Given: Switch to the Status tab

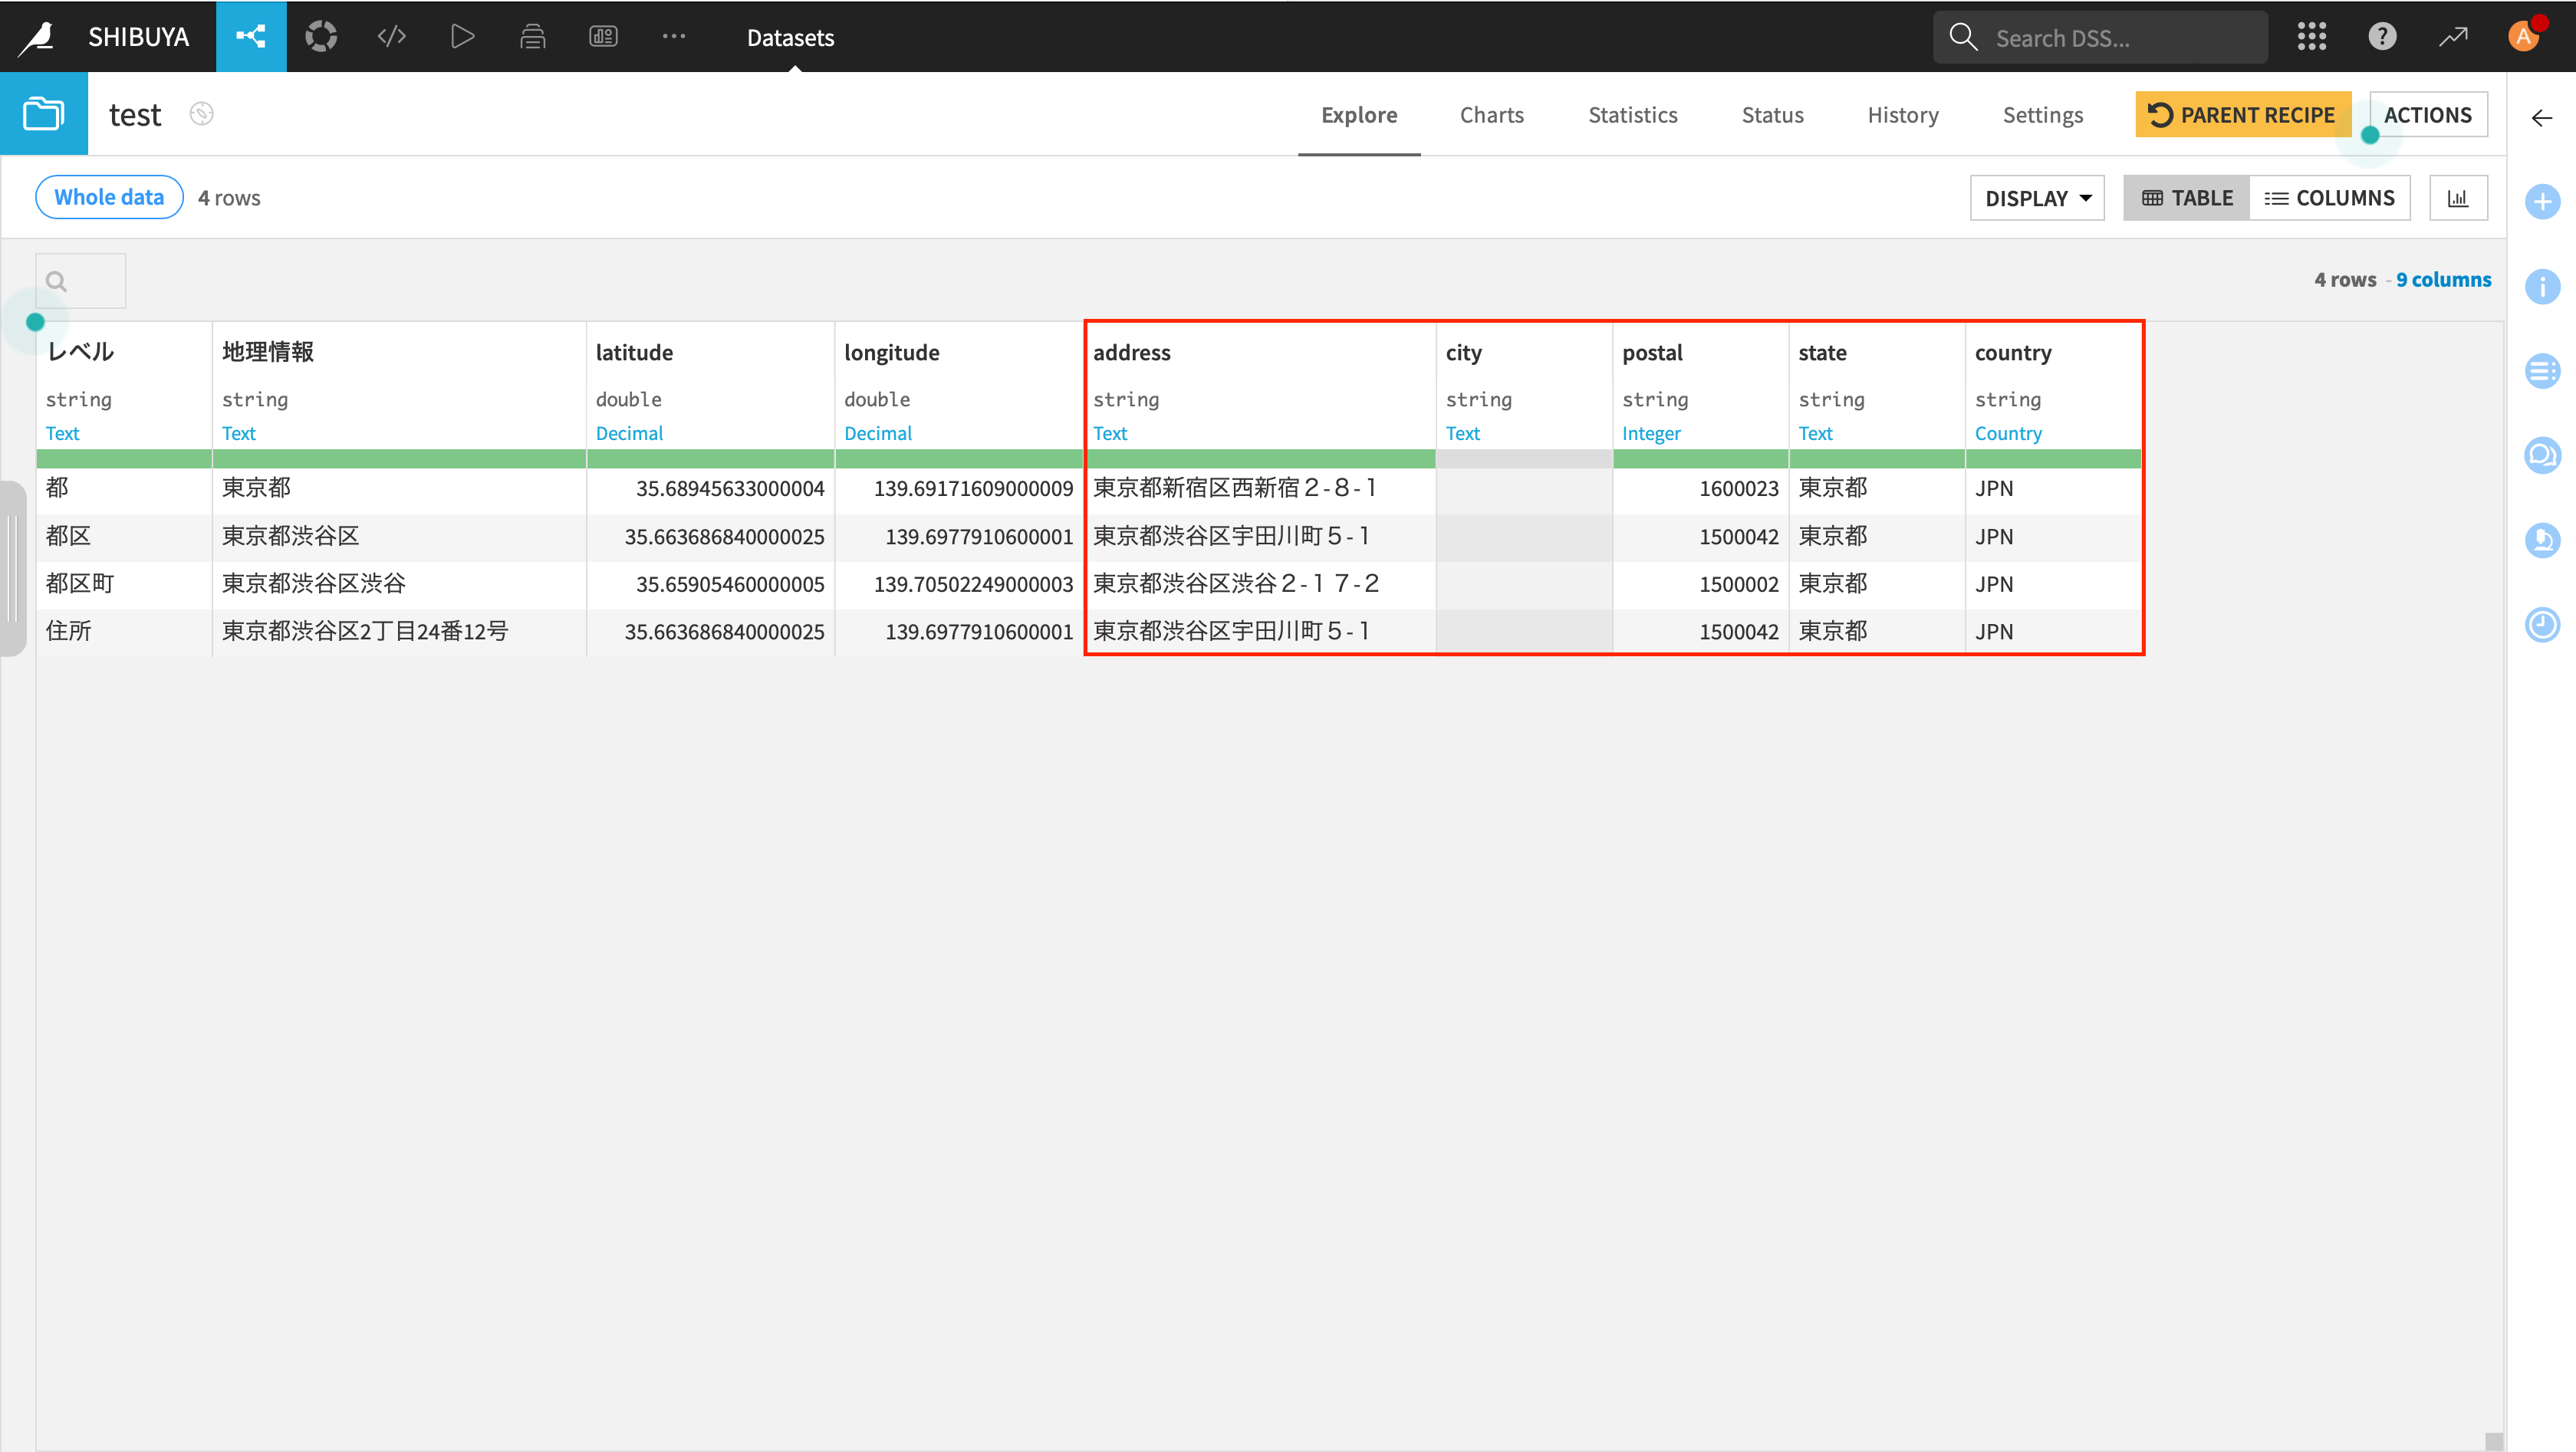Looking at the screenshot, I should (x=1772, y=114).
